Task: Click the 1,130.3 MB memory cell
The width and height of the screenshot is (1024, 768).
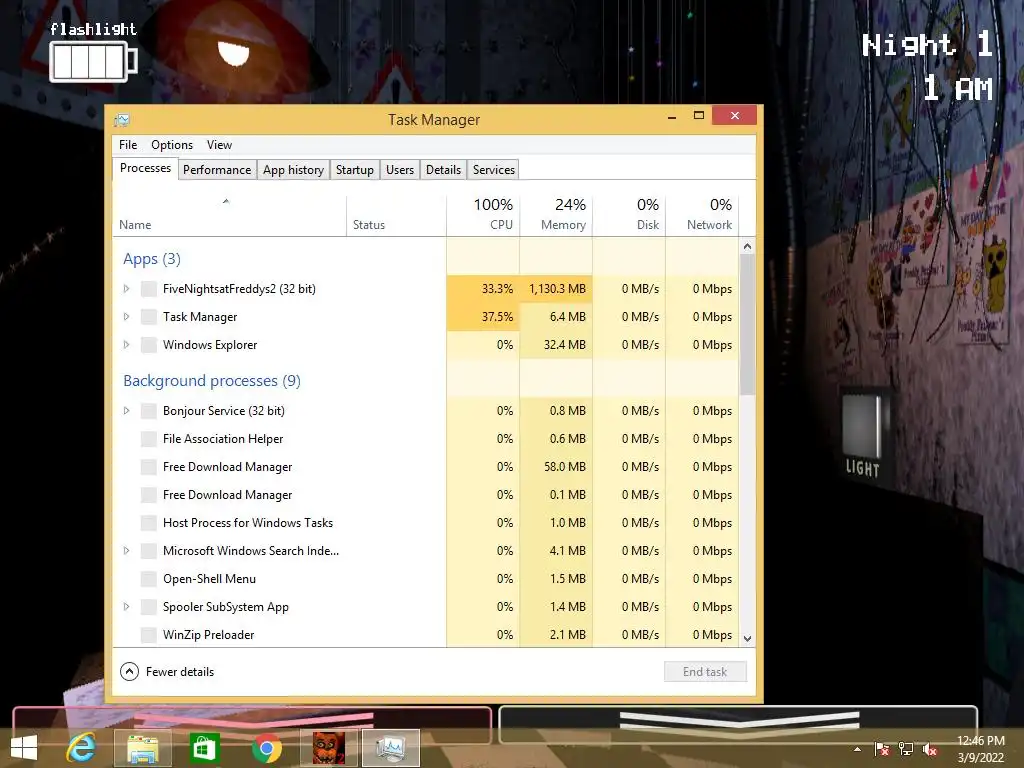Action: click(556, 289)
